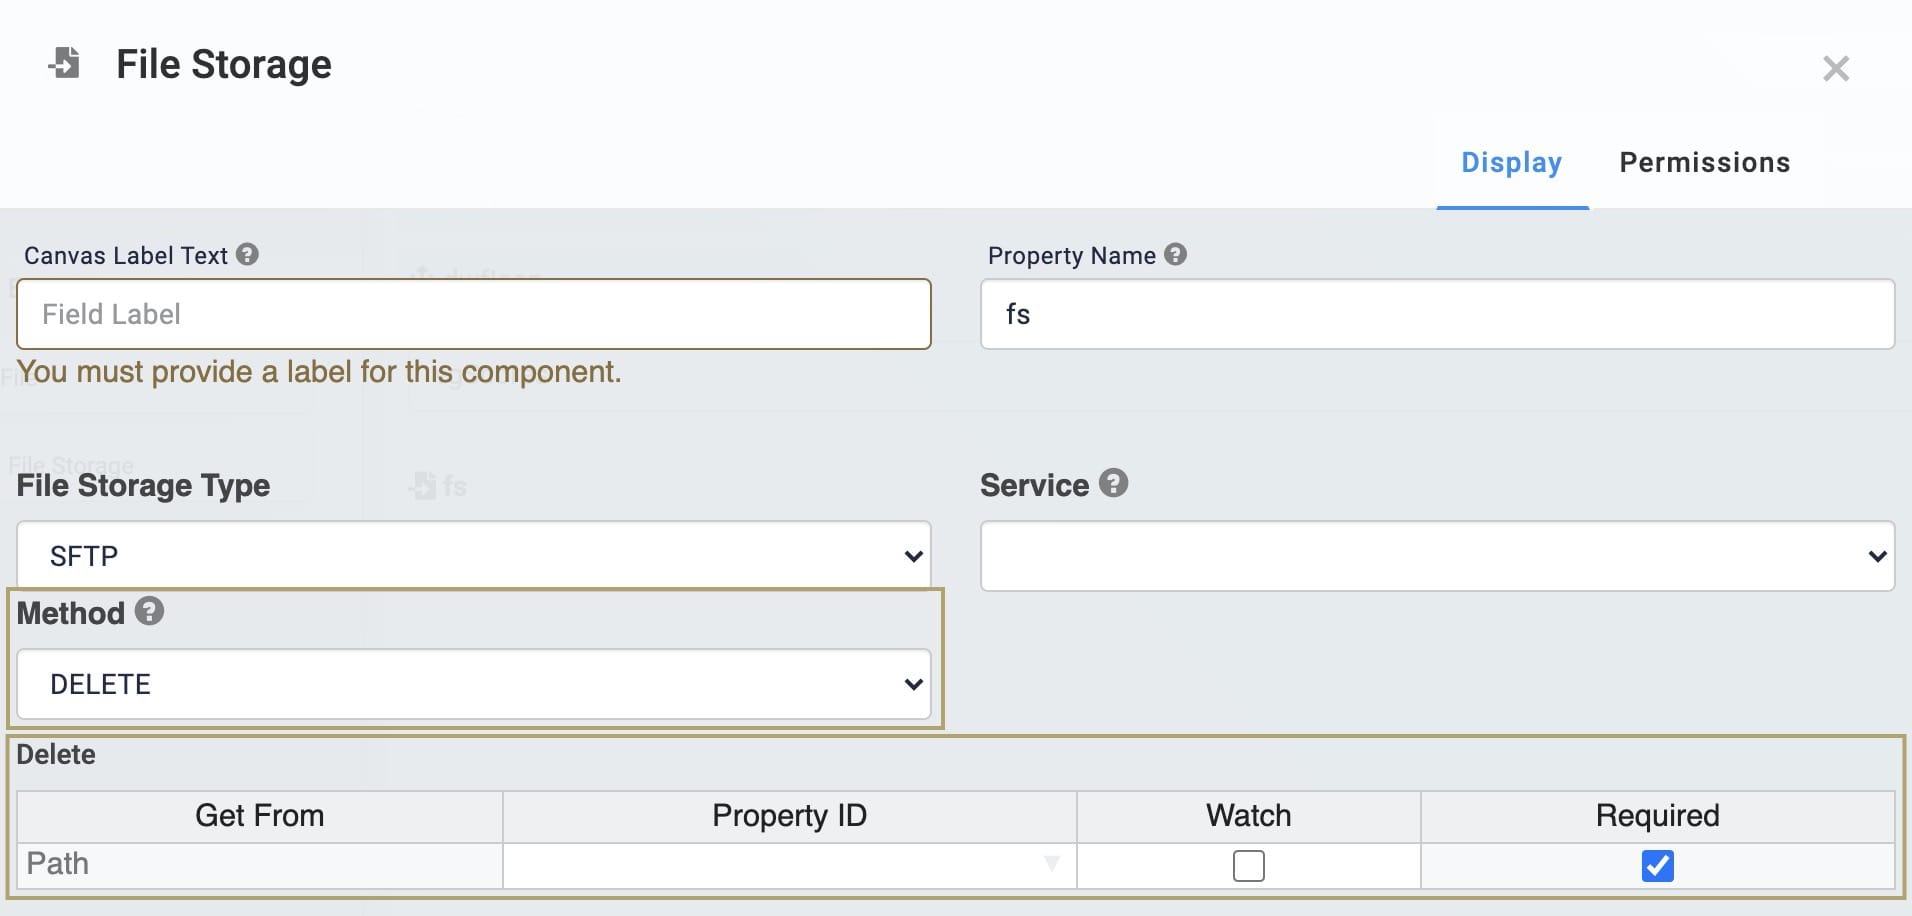This screenshot has width=1912, height=916.
Task: Open Property Name help tooltip icon
Action: coord(1175,254)
